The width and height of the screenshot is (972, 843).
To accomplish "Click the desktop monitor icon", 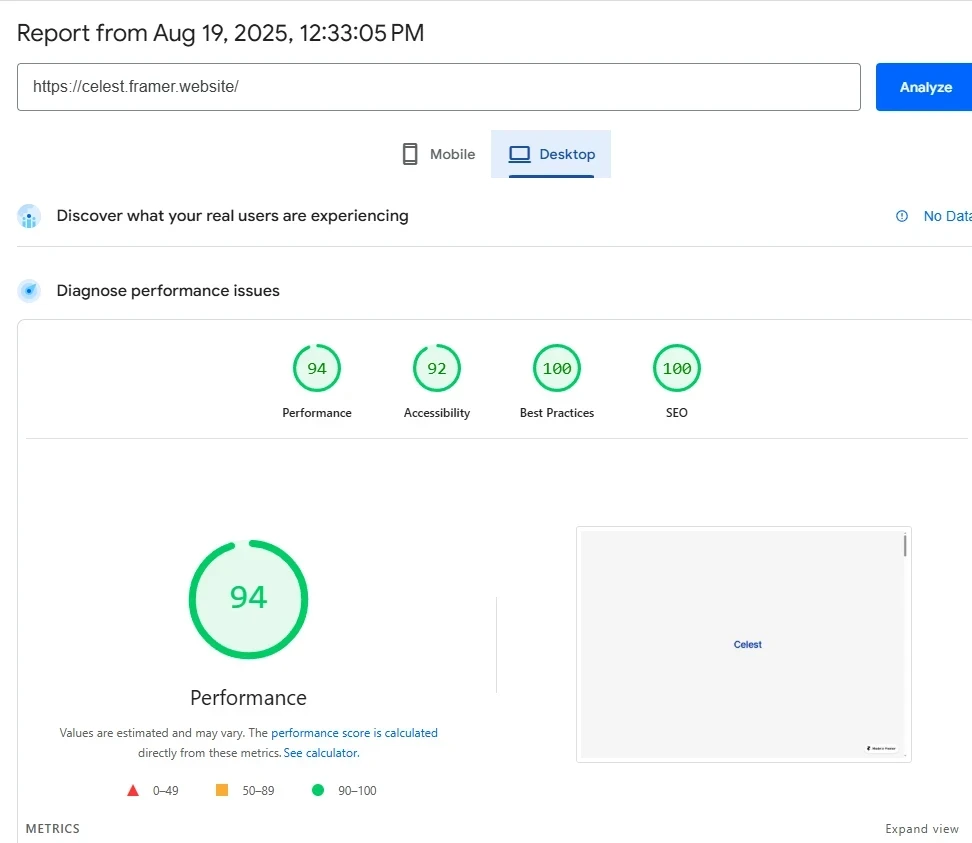I will (x=519, y=154).
